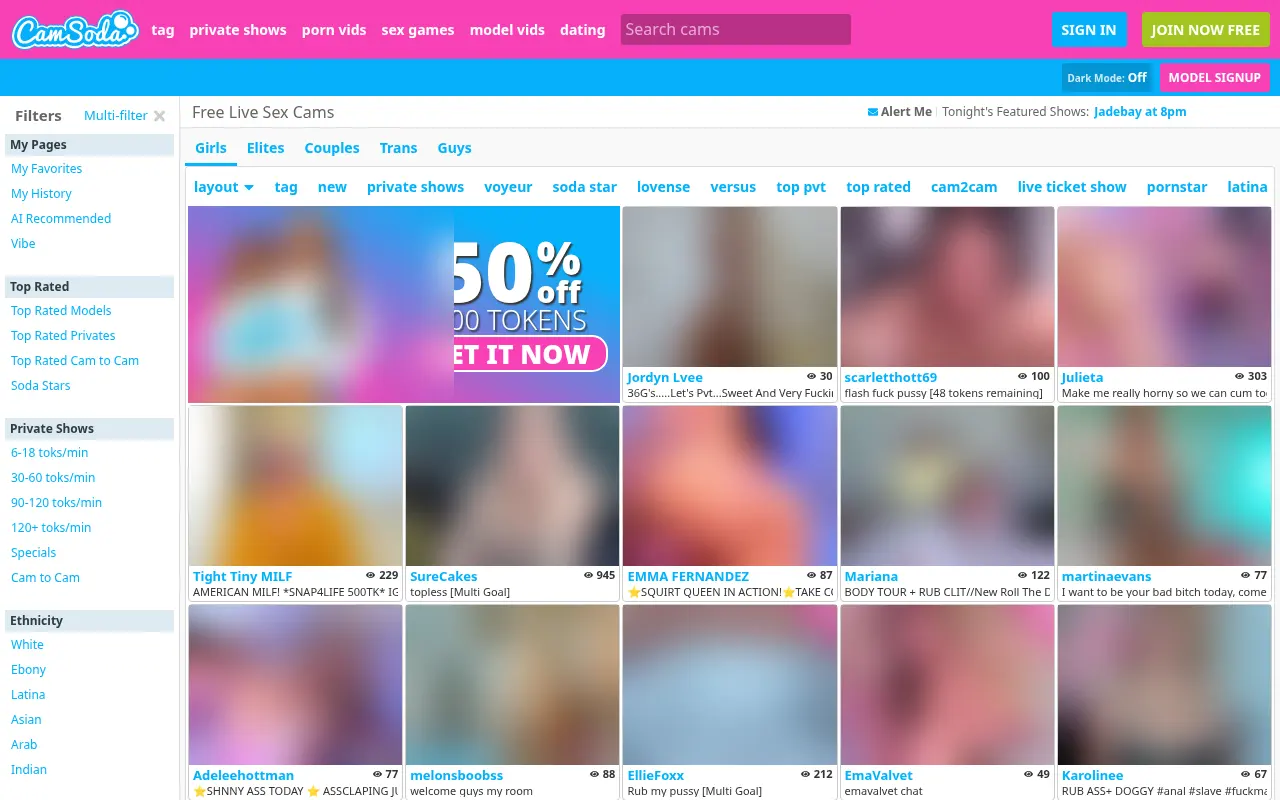Click the Multi-filter link
The image size is (1280, 800).
pyautogui.click(x=116, y=116)
